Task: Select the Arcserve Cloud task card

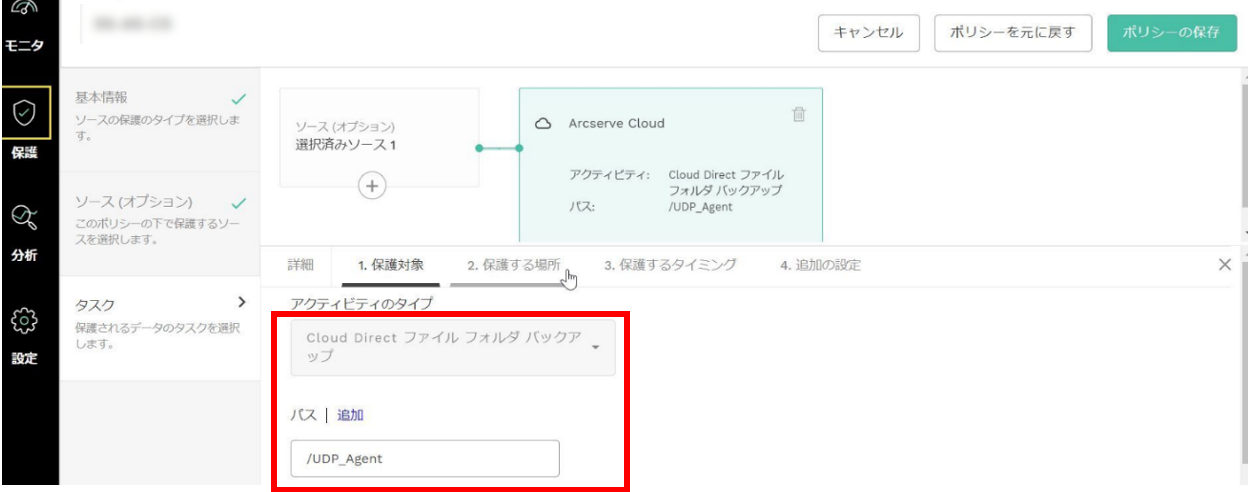Action: (671, 165)
